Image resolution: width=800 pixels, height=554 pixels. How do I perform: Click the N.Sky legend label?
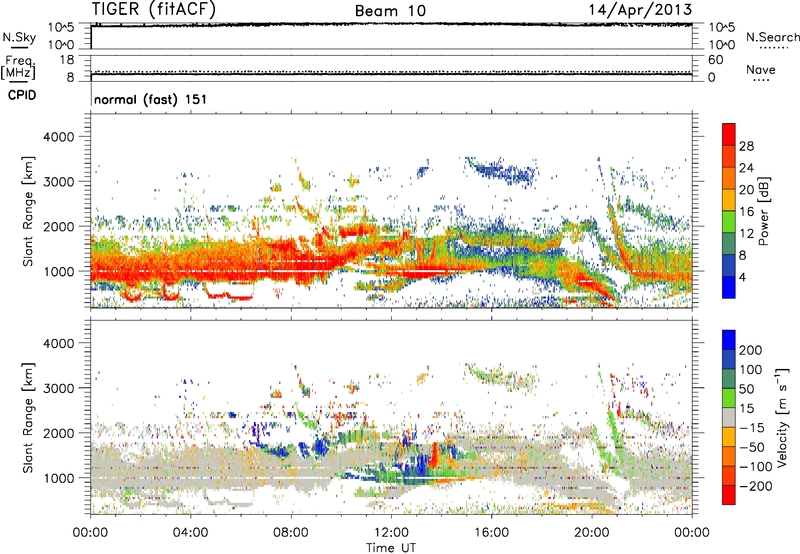19,37
